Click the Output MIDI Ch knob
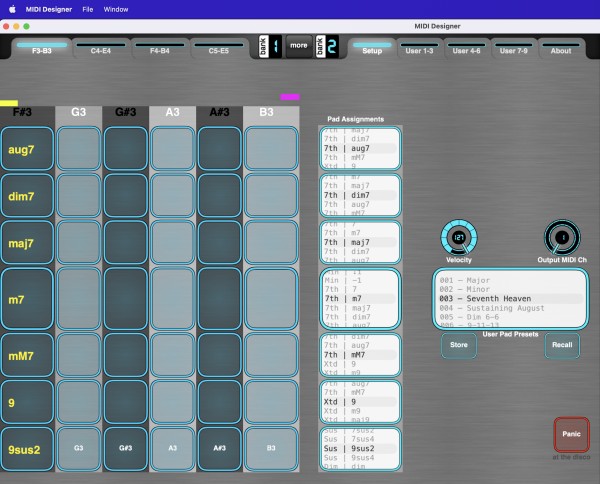600x484 pixels. click(x=562, y=238)
